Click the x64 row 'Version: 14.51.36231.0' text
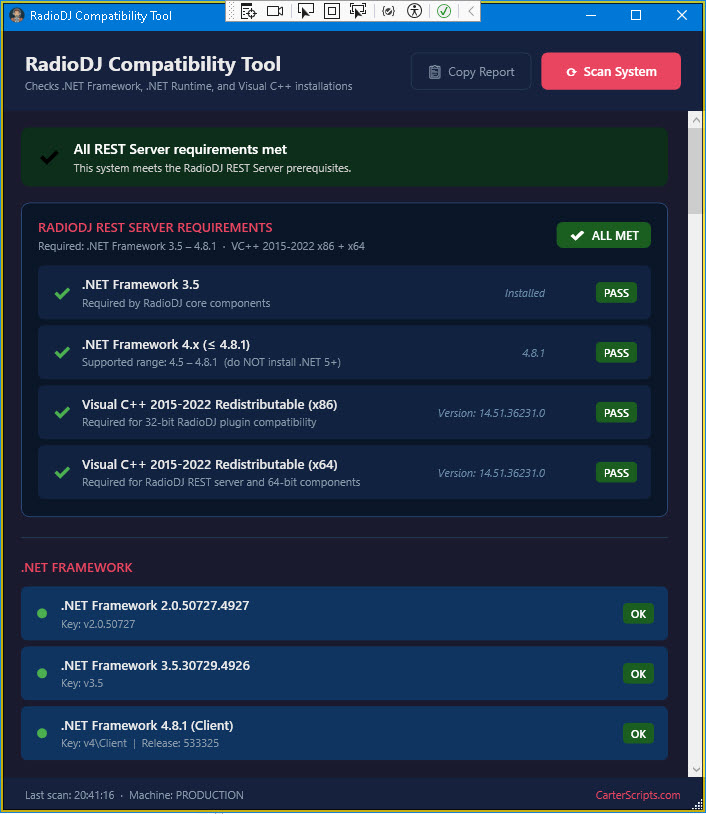Viewport: 706px width, 814px height. [x=491, y=473]
